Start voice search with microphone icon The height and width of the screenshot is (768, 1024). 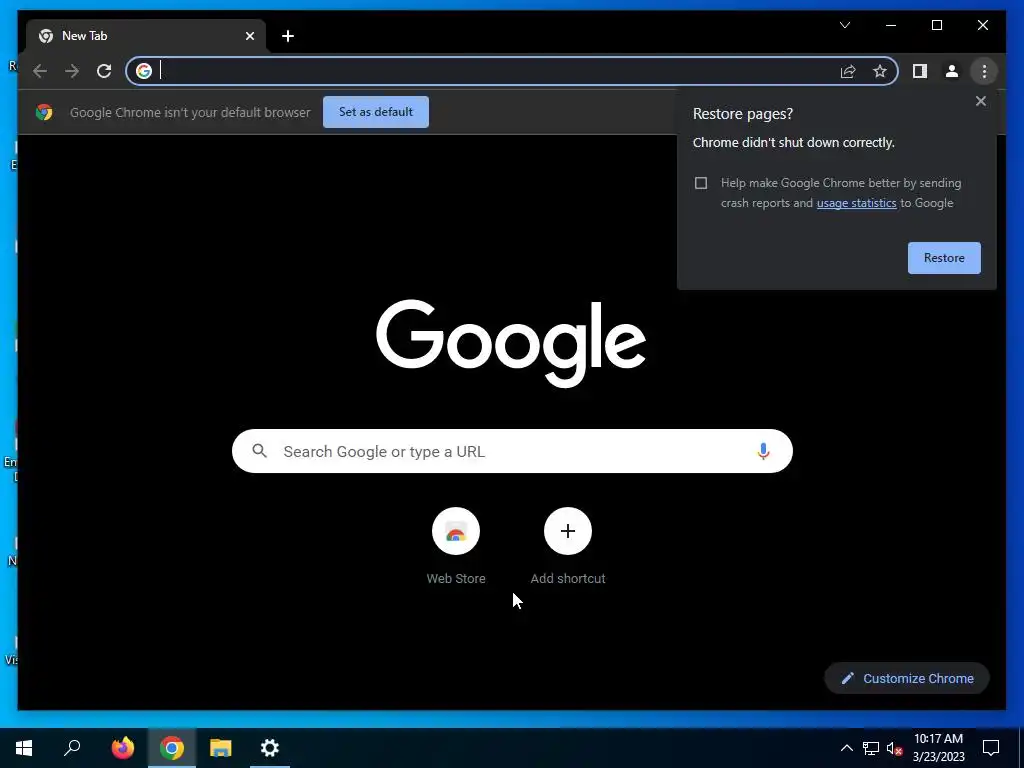(763, 451)
